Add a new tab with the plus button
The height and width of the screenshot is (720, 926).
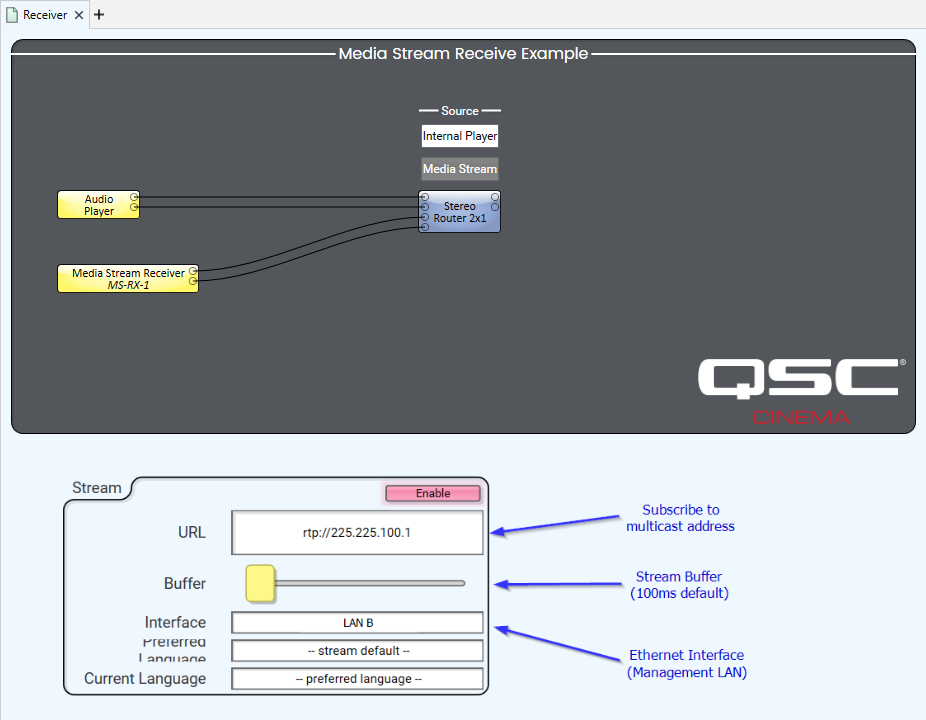point(98,15)
